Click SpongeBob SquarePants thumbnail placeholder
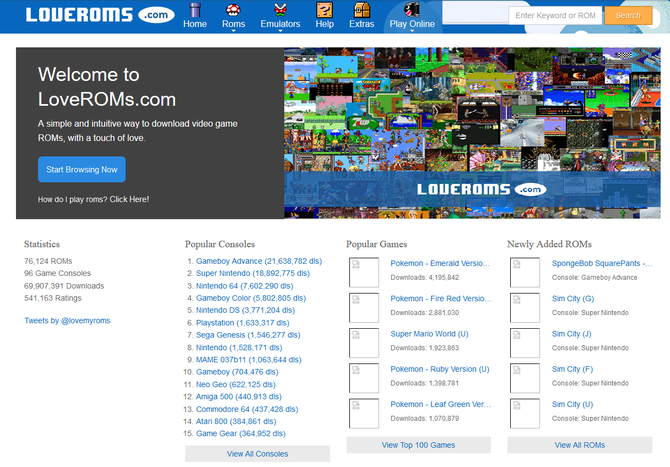This screenshot has width=670, height=467. [x=525, y=272]
